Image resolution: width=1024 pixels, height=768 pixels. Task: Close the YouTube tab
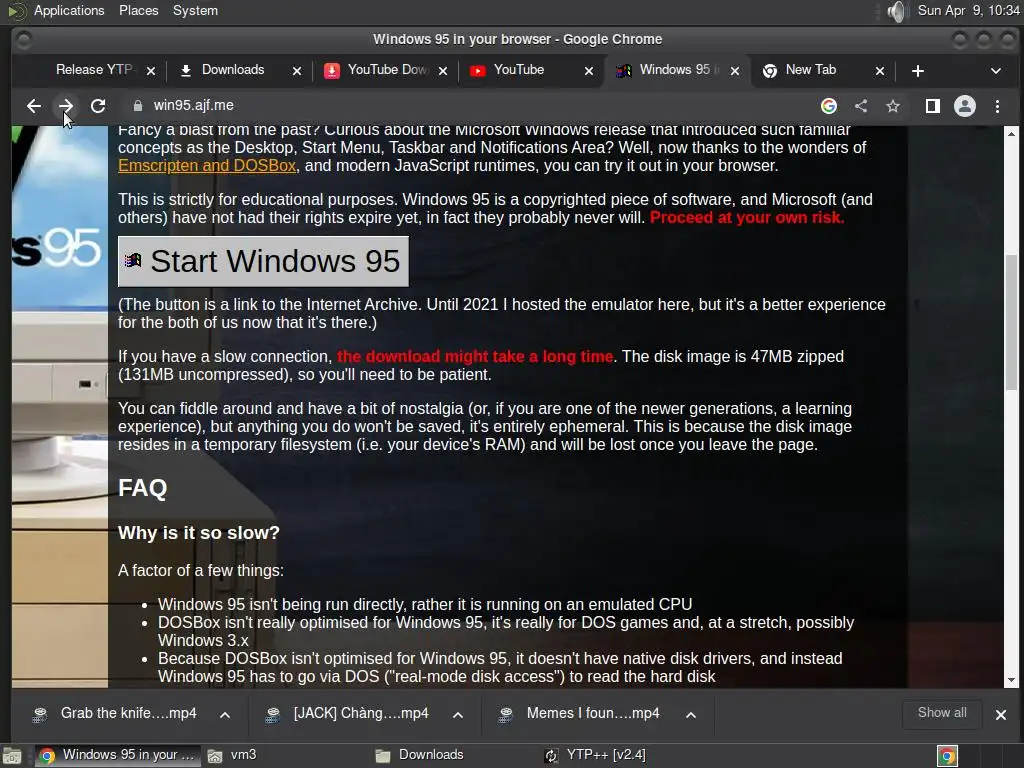[589, 71]
